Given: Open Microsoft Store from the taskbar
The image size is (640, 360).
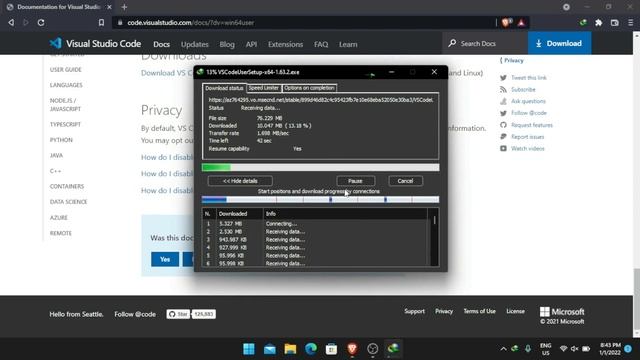Looking at the screenshot, I should point(331,349).
